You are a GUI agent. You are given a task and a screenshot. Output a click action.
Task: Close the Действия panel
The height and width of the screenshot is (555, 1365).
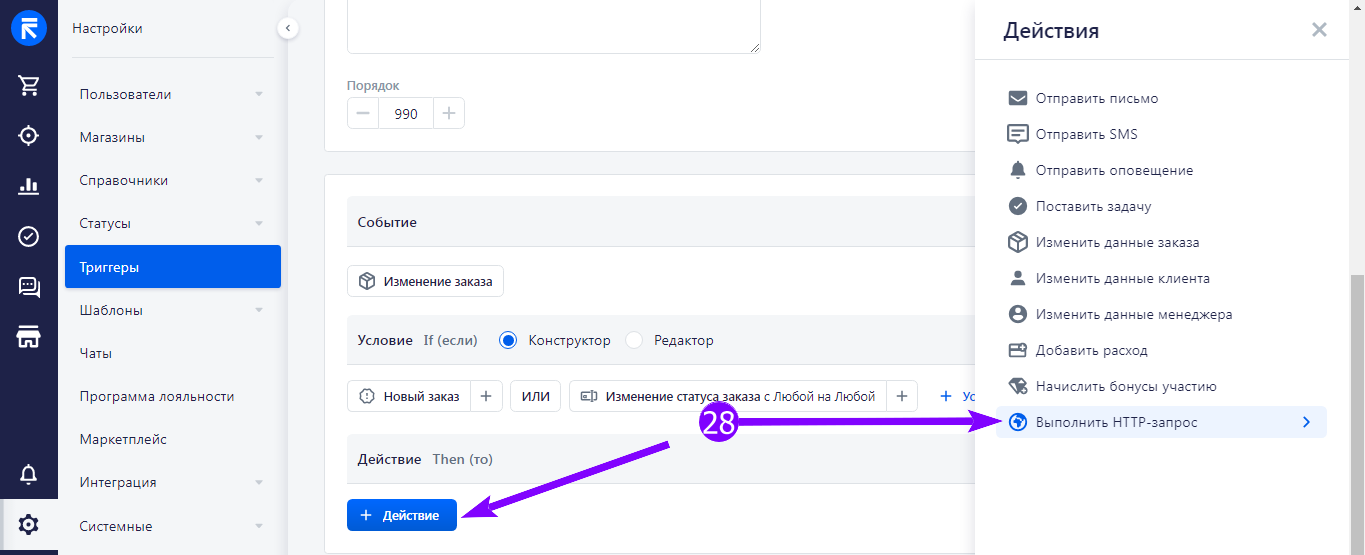coord(1319,30)
